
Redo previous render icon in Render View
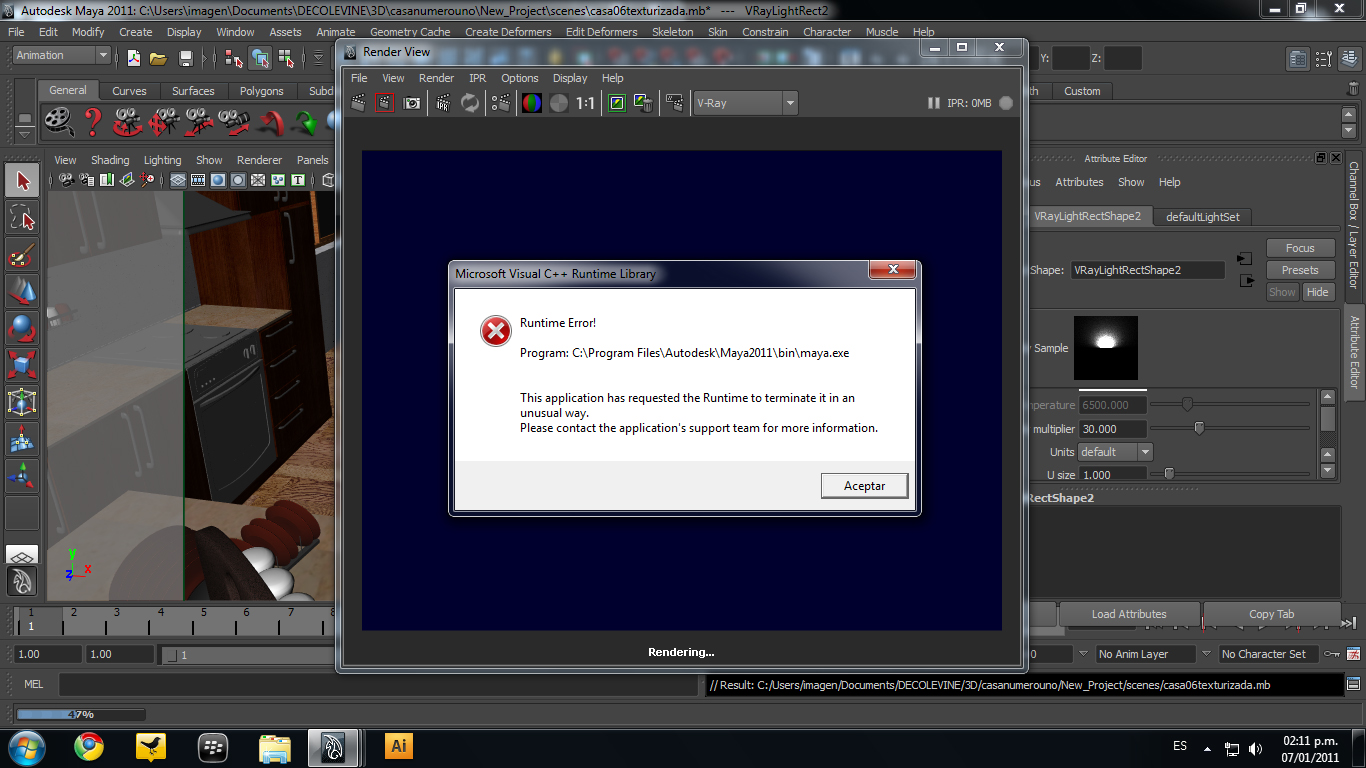click(360, 102)
